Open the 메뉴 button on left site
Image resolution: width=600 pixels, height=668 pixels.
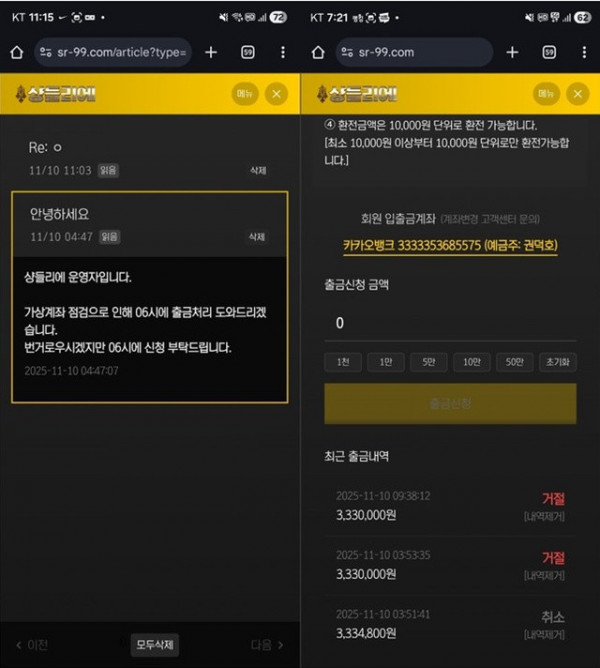coord(245,95)
